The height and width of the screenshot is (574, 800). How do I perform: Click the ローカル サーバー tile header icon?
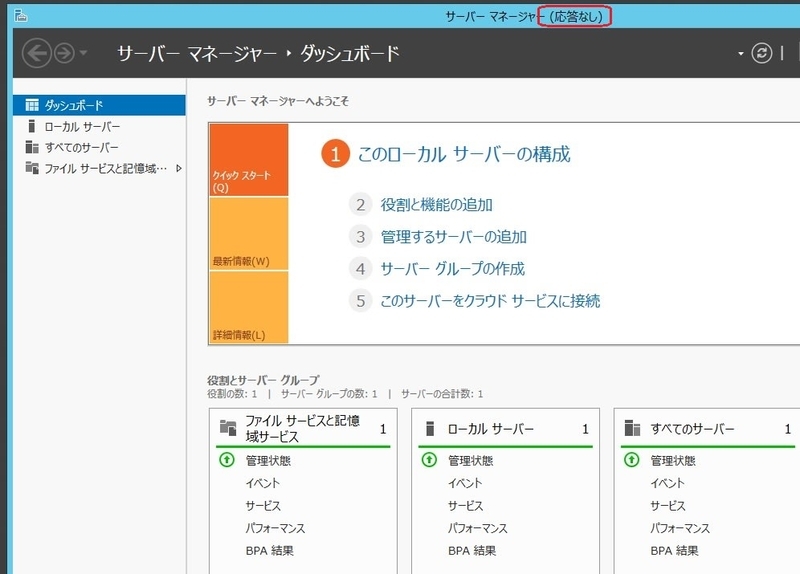(x=430, y=429)
